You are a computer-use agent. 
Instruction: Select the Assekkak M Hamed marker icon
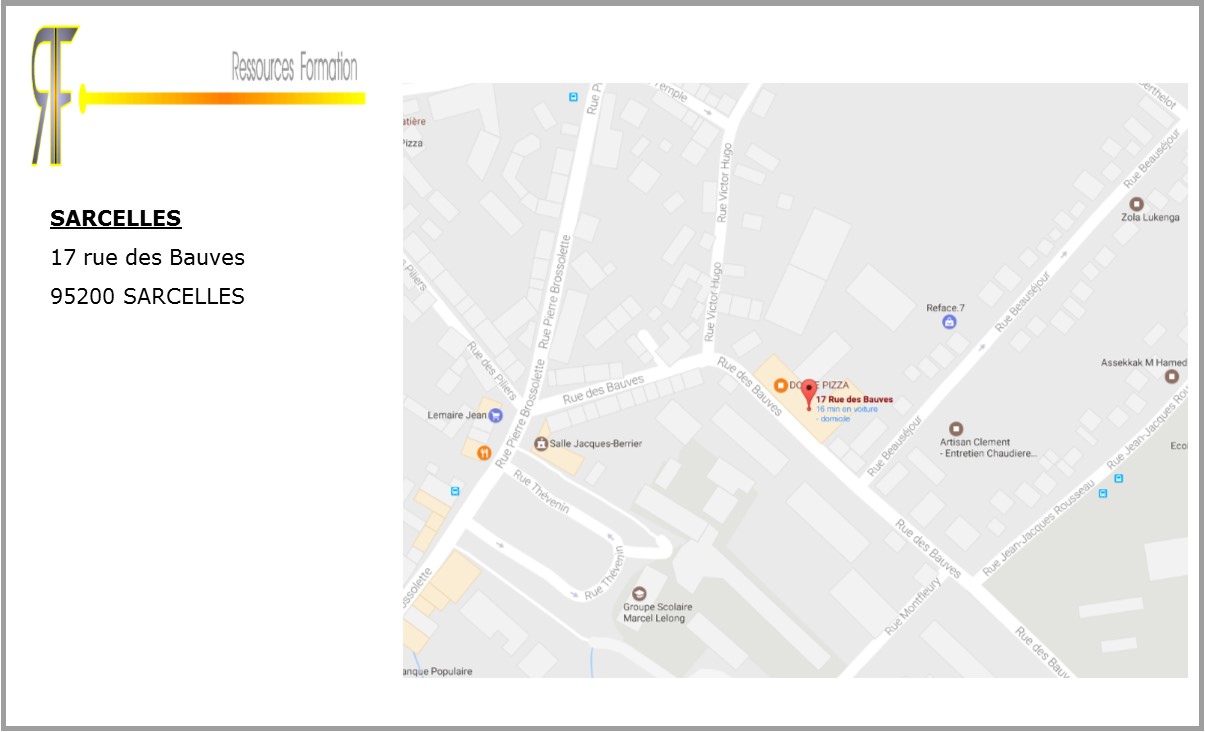1172,377
